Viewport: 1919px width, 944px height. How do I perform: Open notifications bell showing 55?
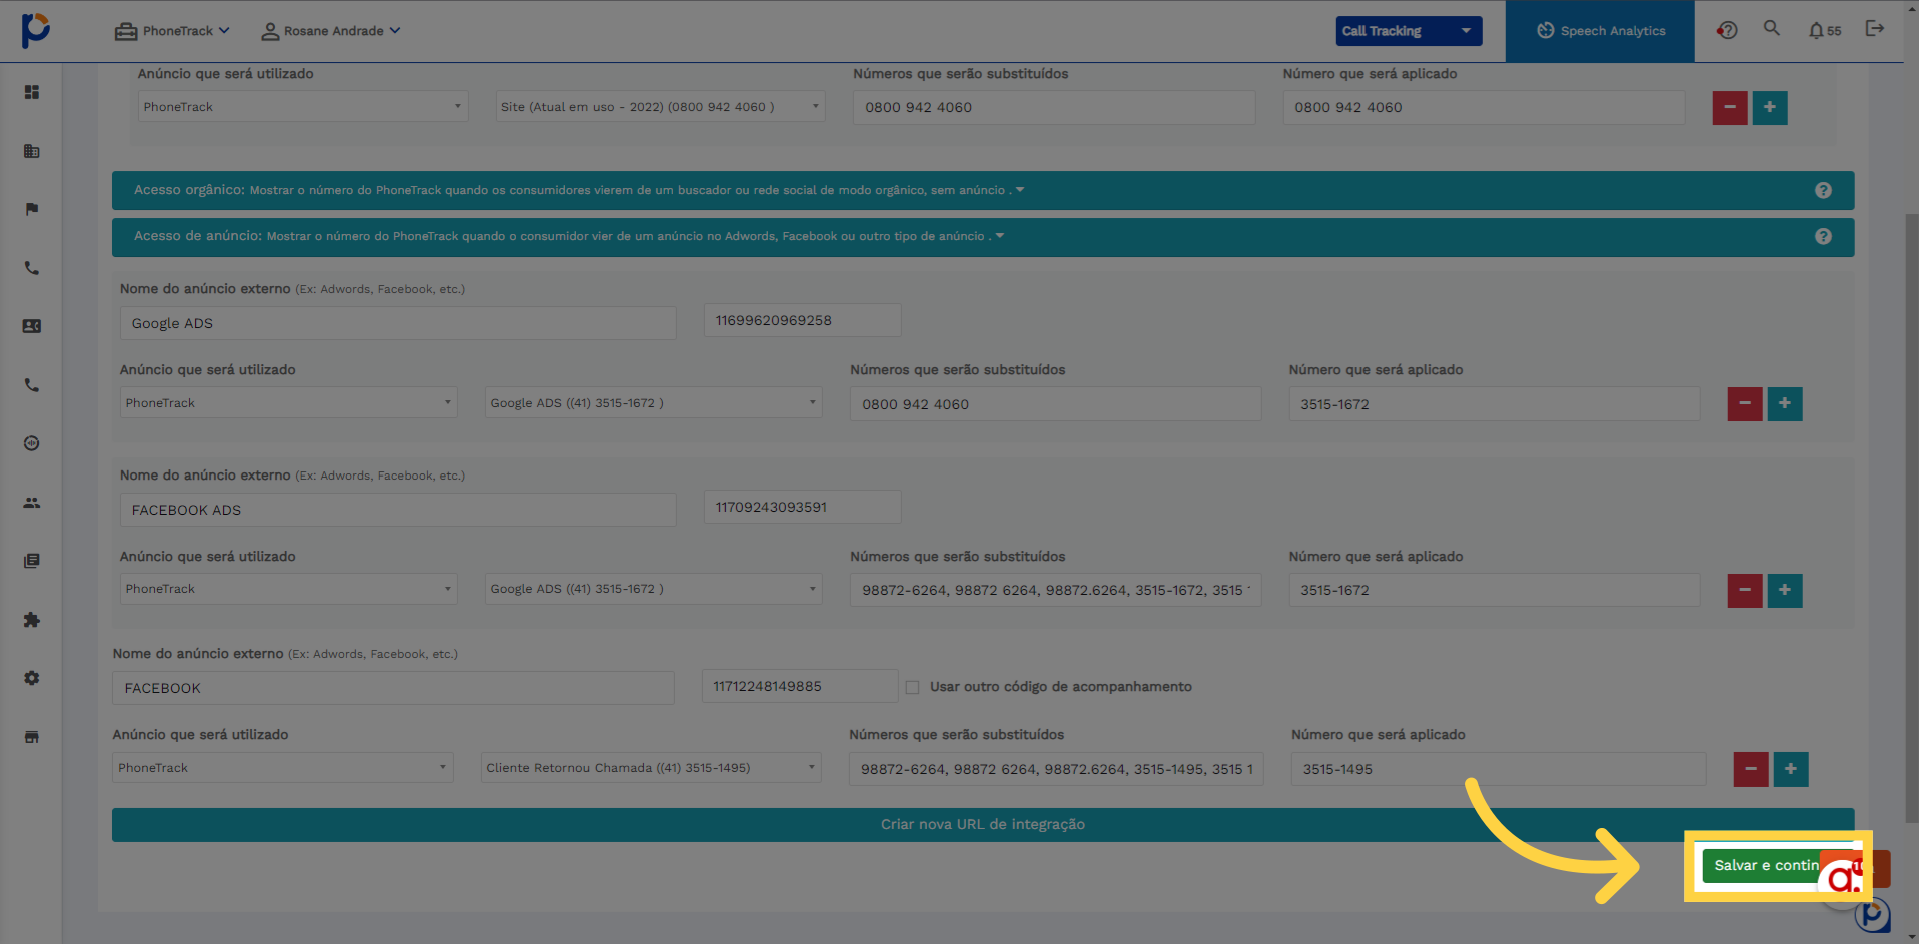1824,31
